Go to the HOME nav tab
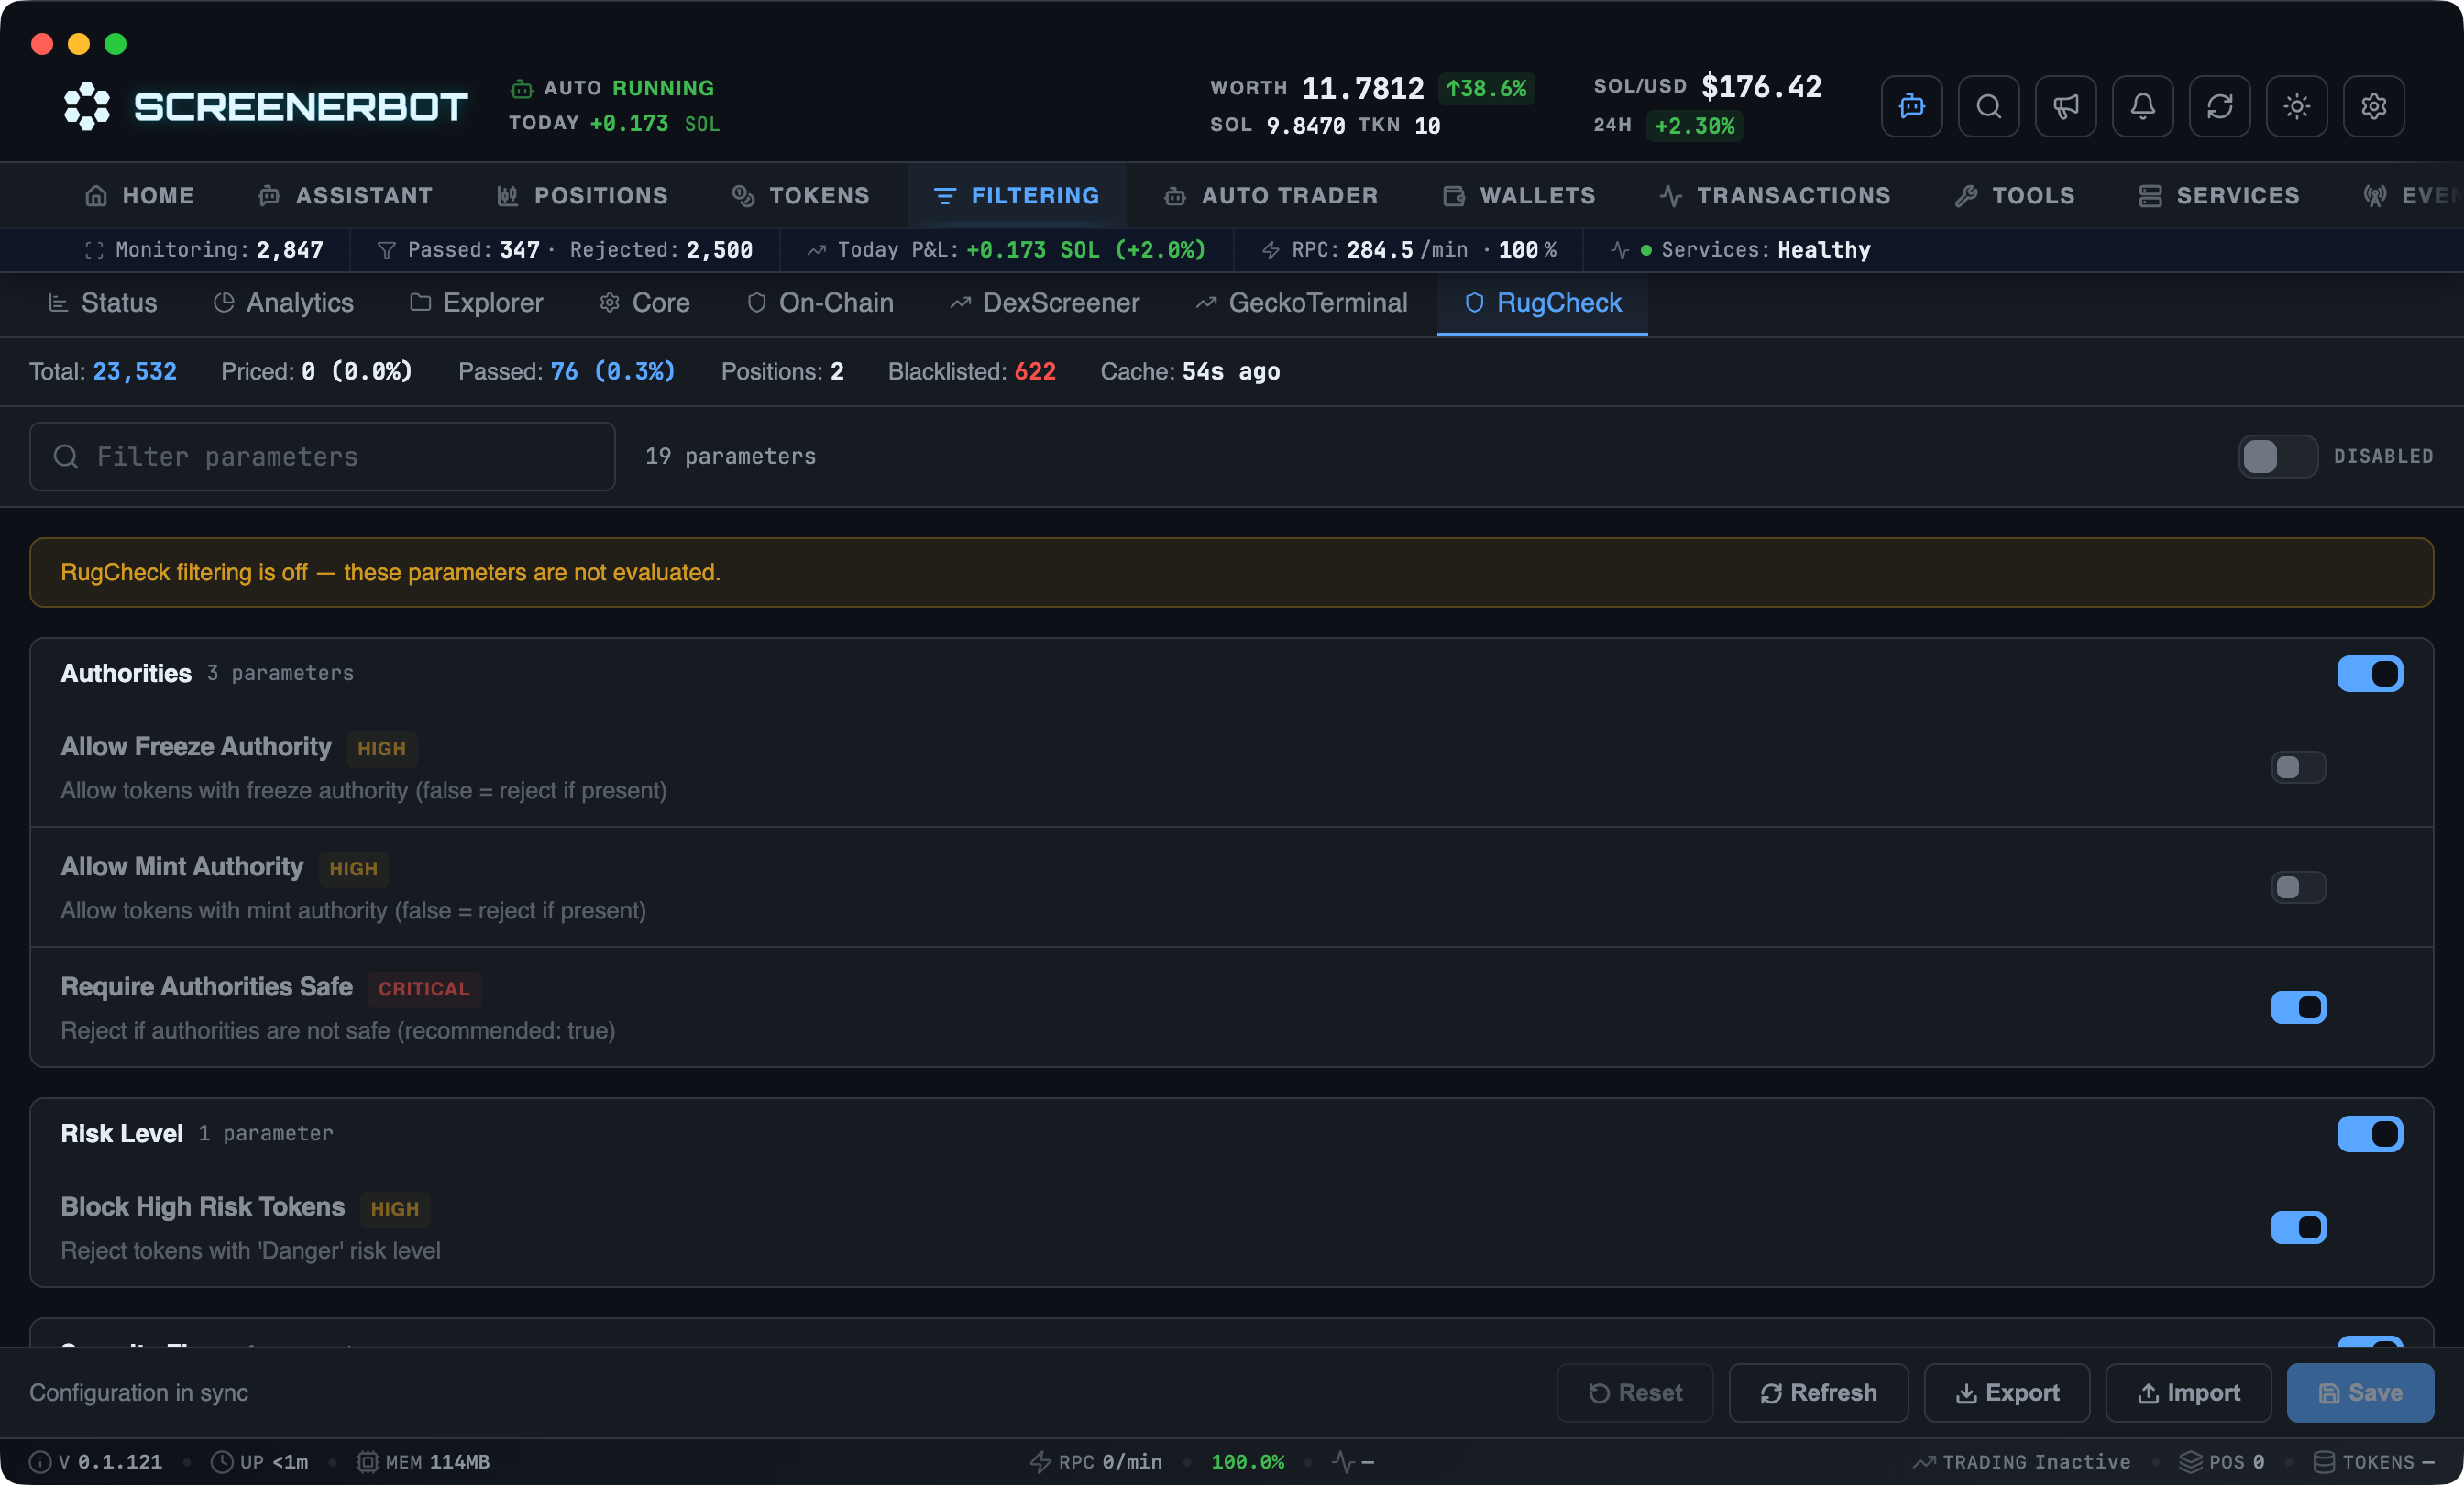 [139, 195]
